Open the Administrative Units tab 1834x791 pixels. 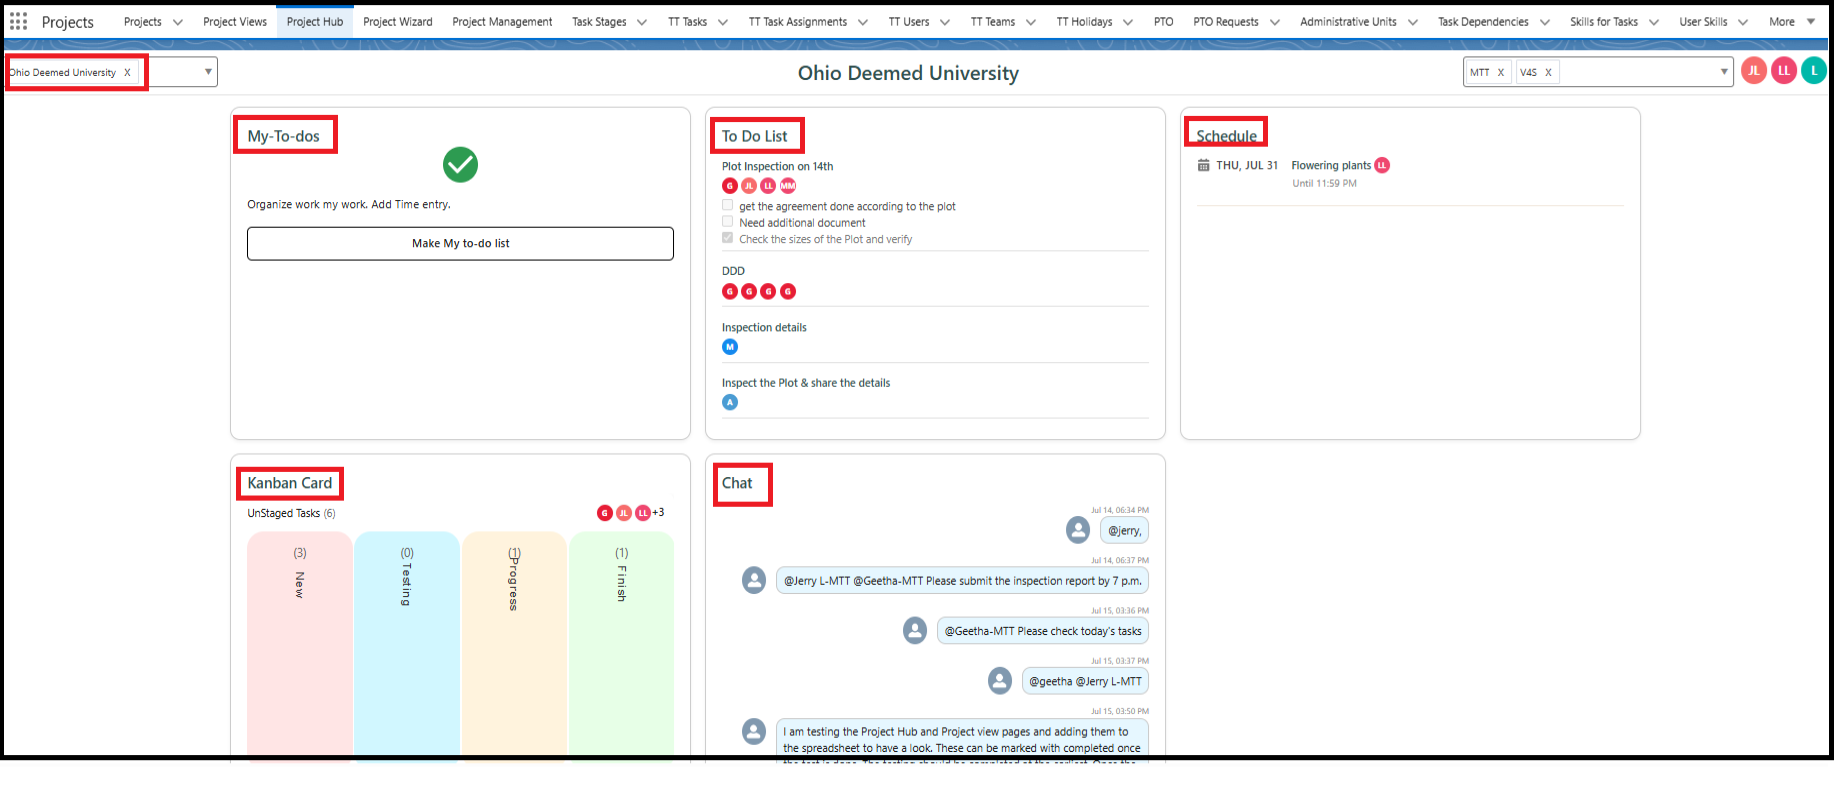coord(1348,22)
